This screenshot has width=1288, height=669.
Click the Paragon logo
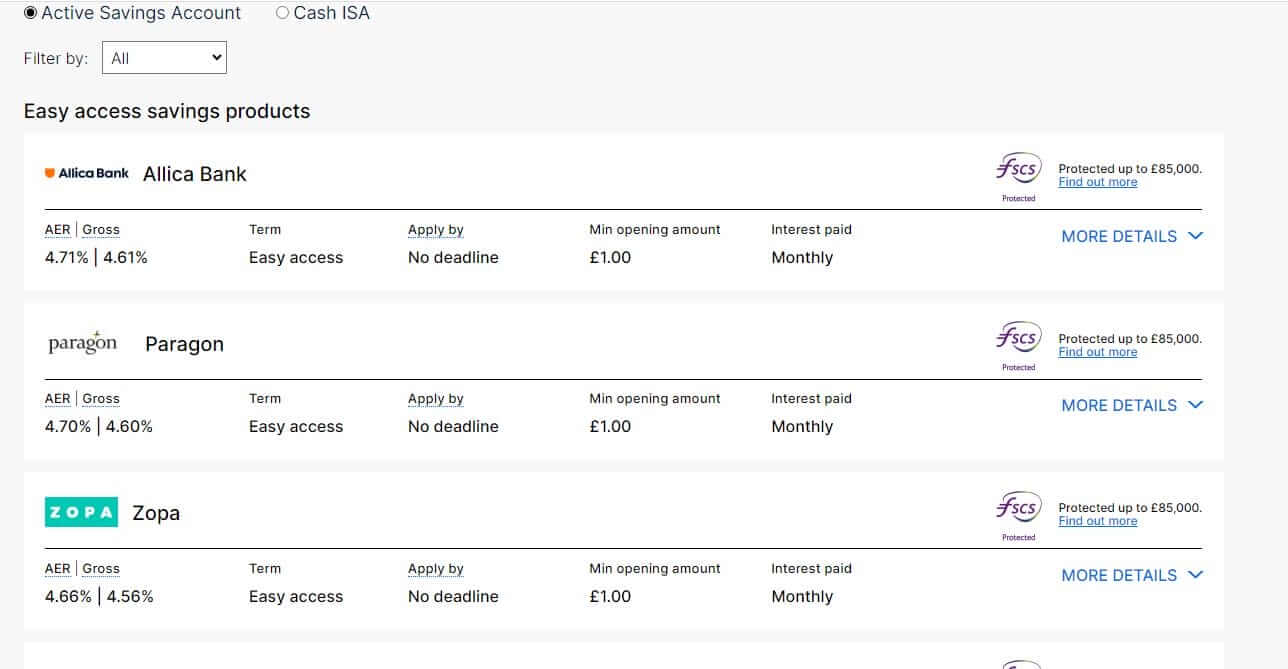(82, 342)
